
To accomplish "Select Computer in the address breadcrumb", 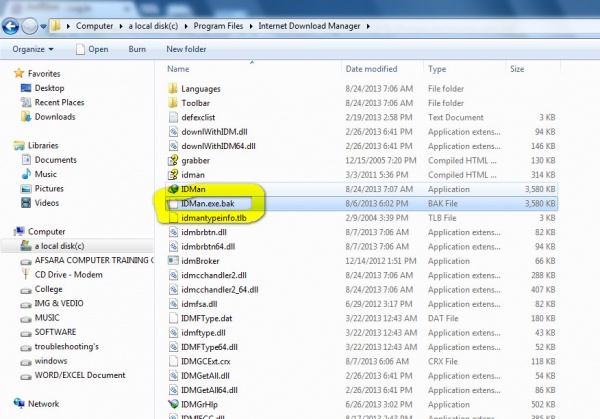I will (x=94, y=26).
